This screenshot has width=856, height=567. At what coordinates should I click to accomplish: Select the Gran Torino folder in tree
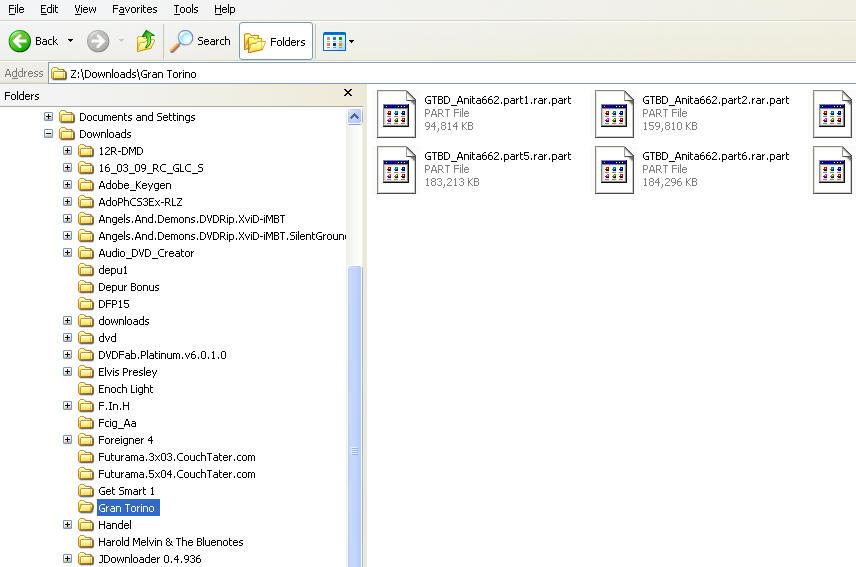click(126, 508)
